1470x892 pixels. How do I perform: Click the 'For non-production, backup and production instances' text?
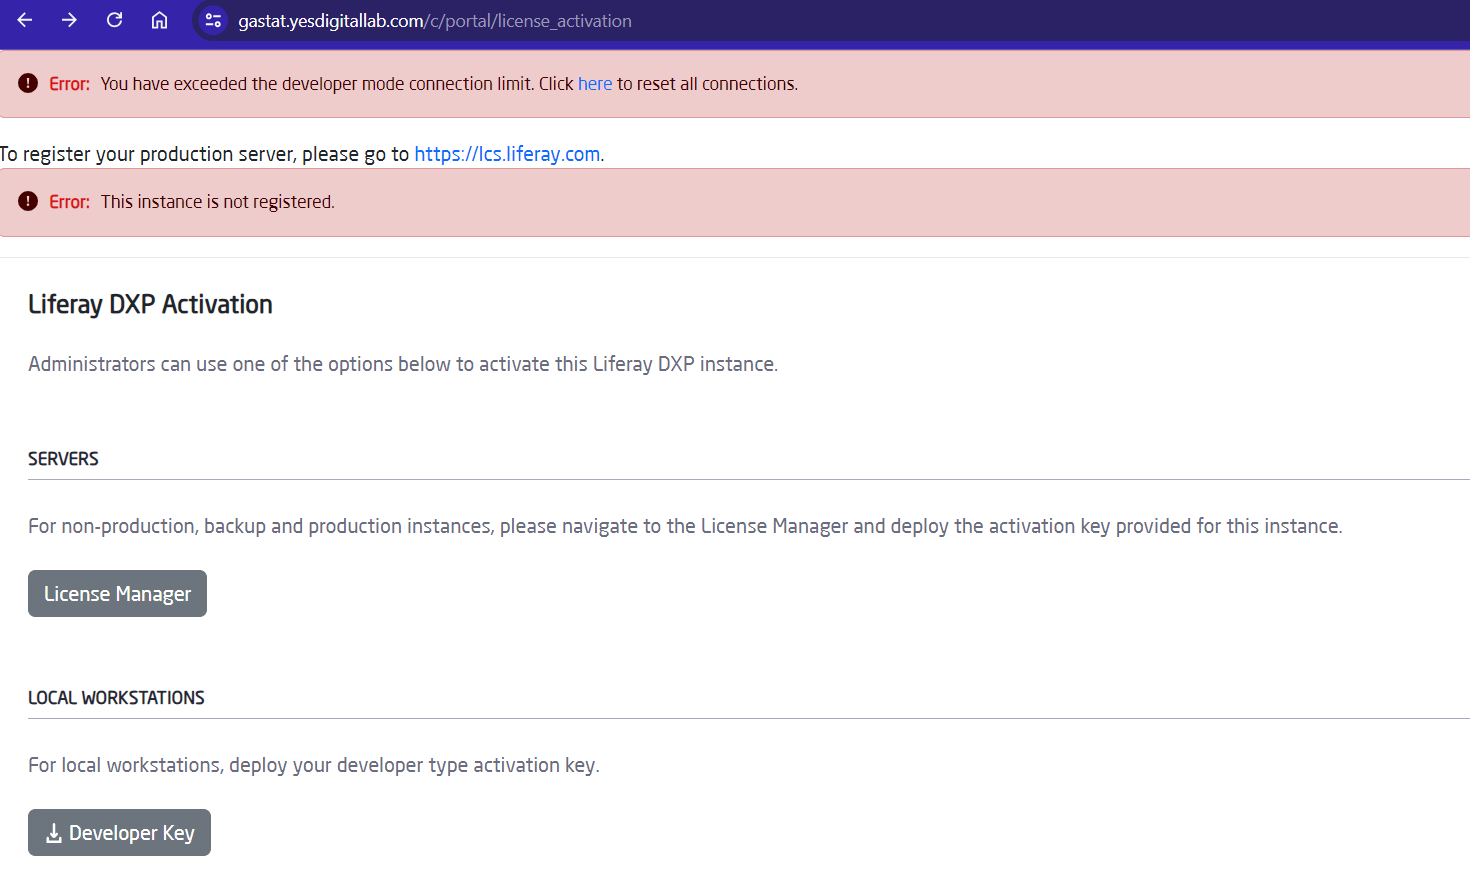click(x=685, y=526)
